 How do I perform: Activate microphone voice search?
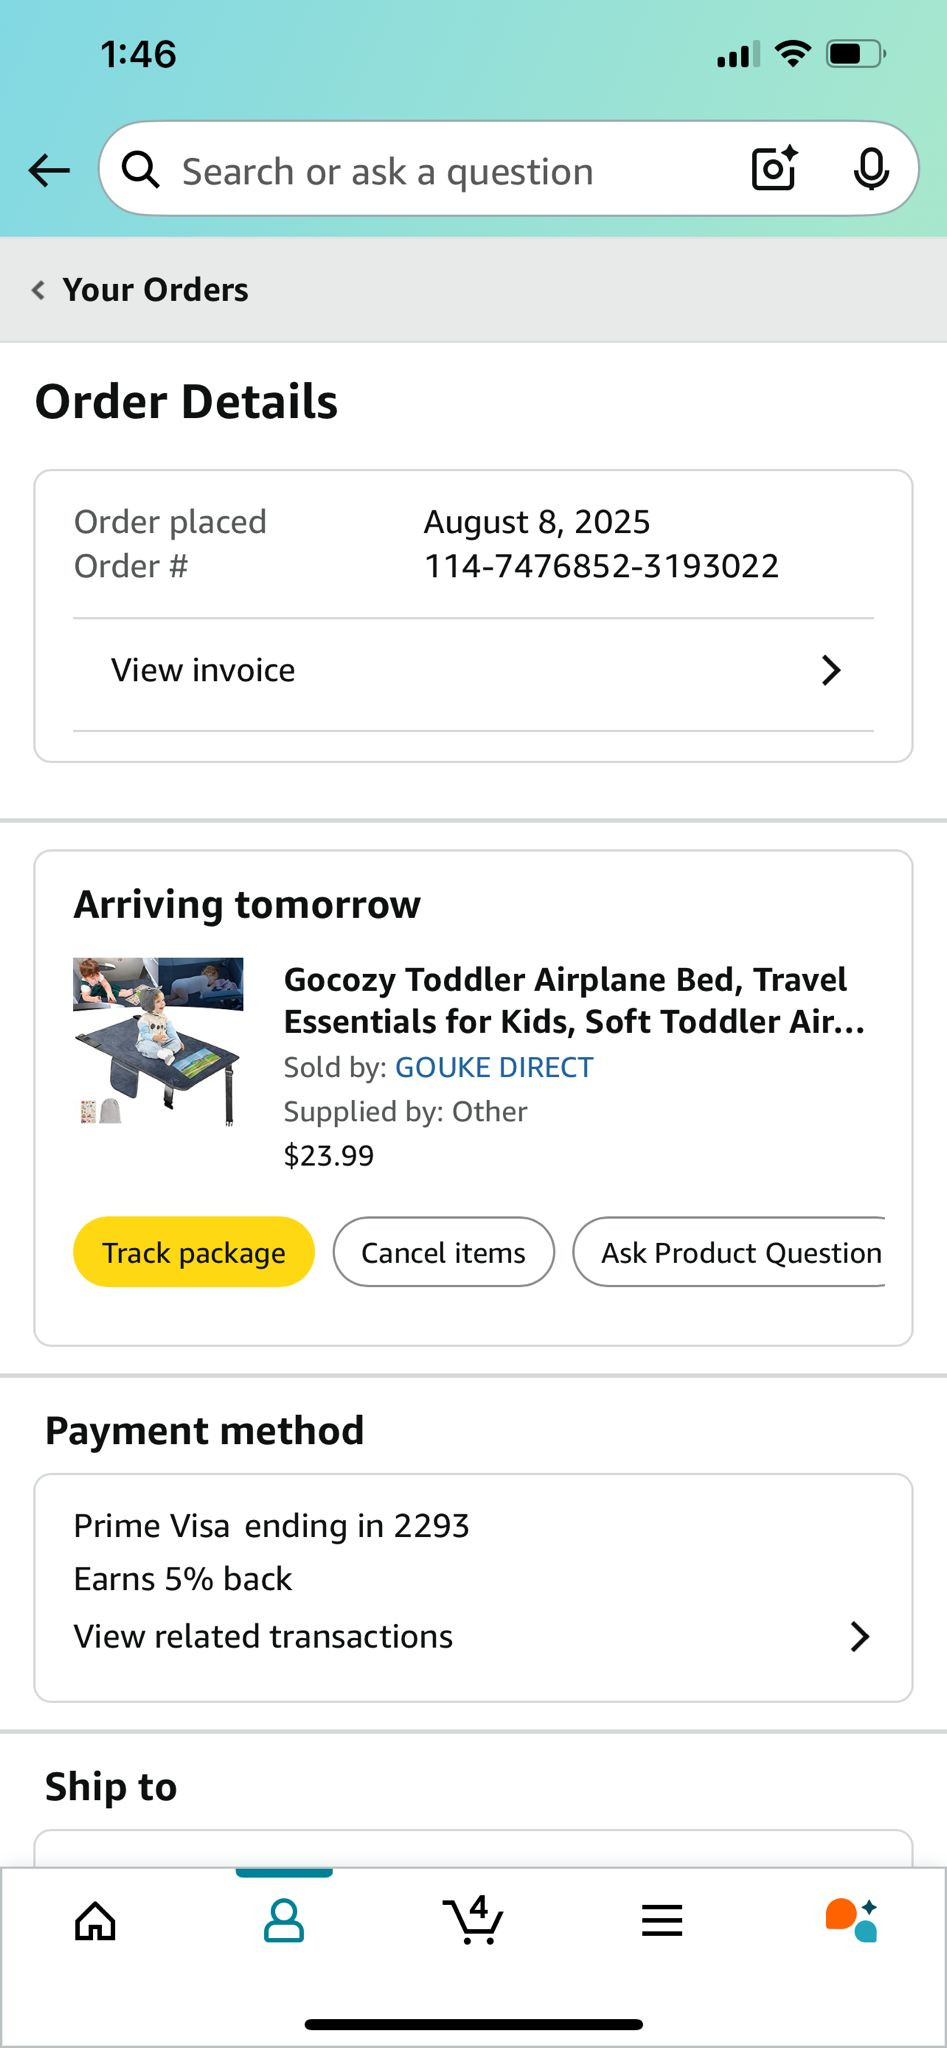click(871, 169)
